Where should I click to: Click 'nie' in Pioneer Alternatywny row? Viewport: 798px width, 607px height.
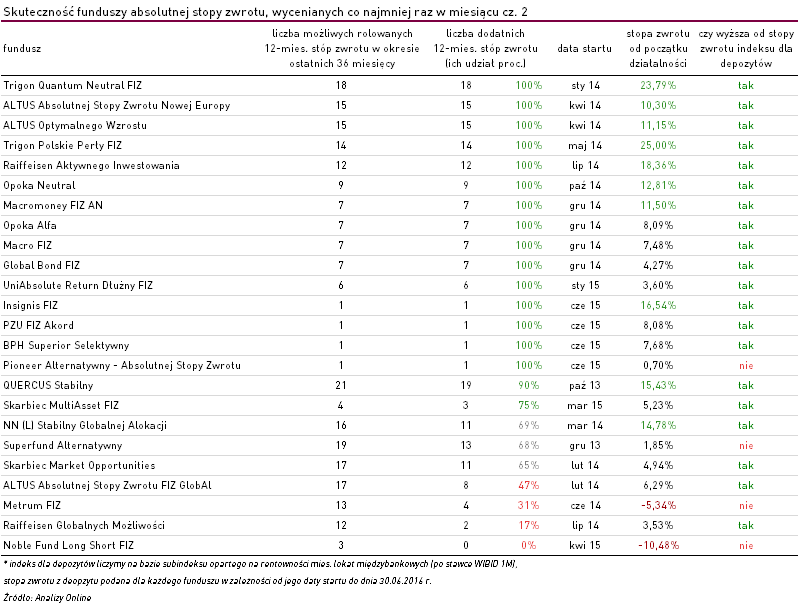pos(746,365)
